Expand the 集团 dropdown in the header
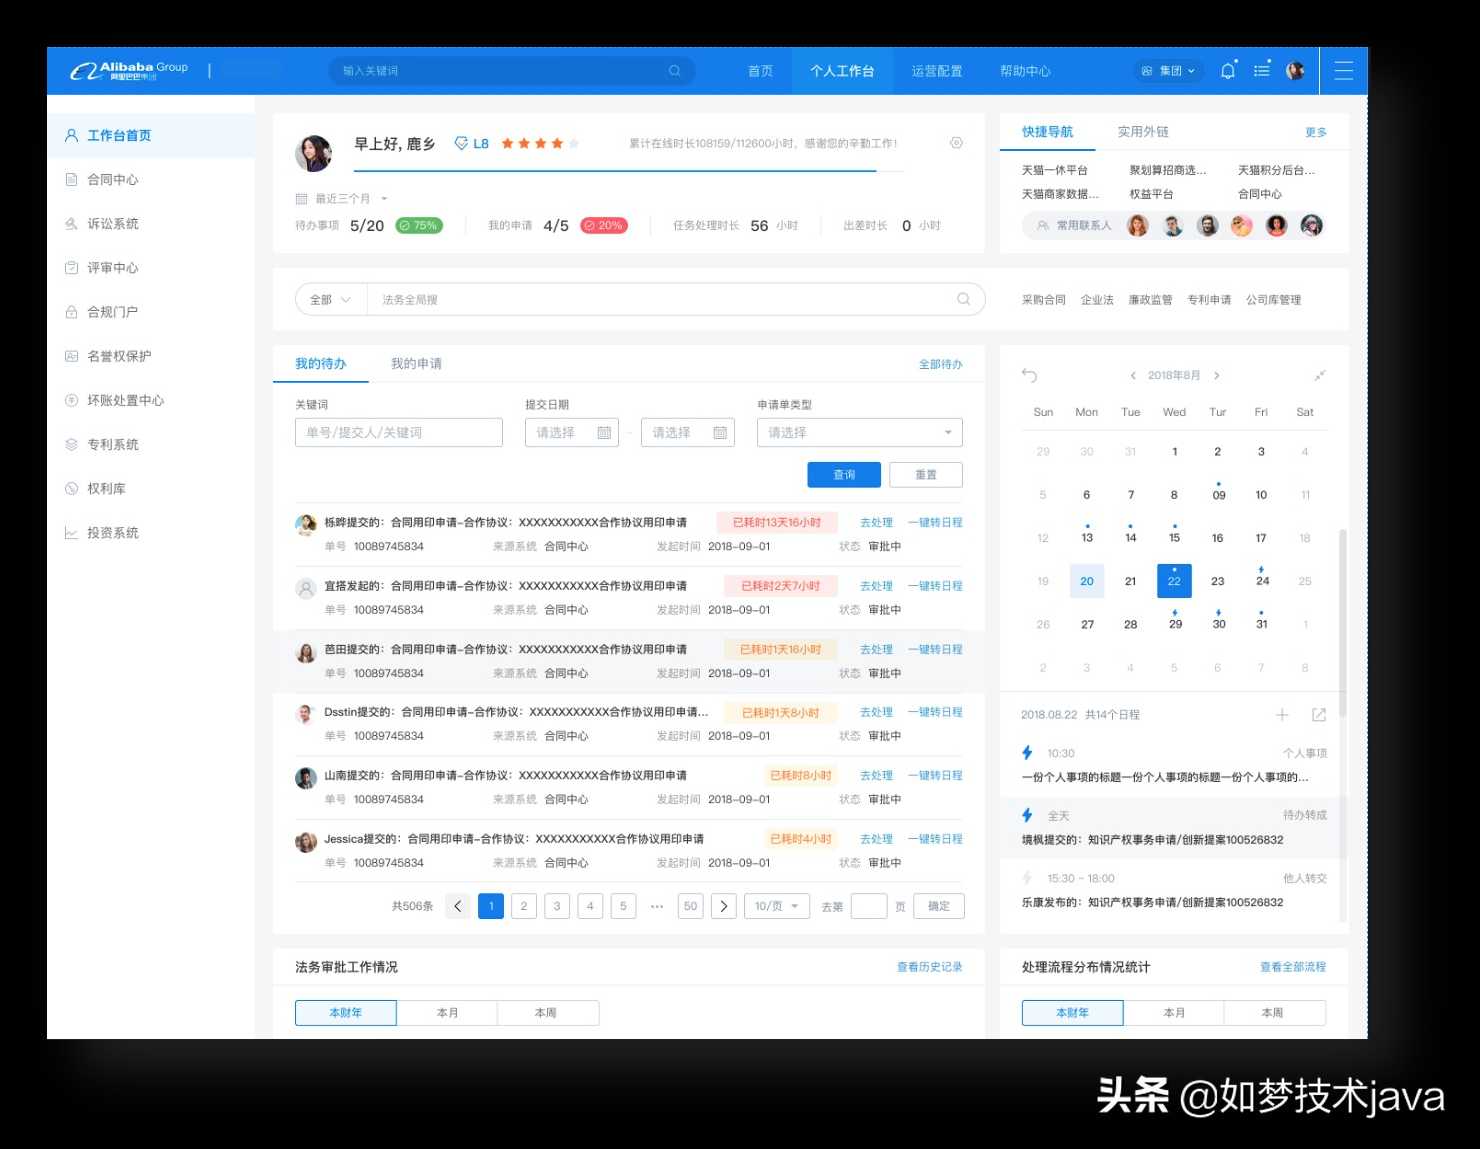The image size is (1480, 1149). tap(1168, 71)
